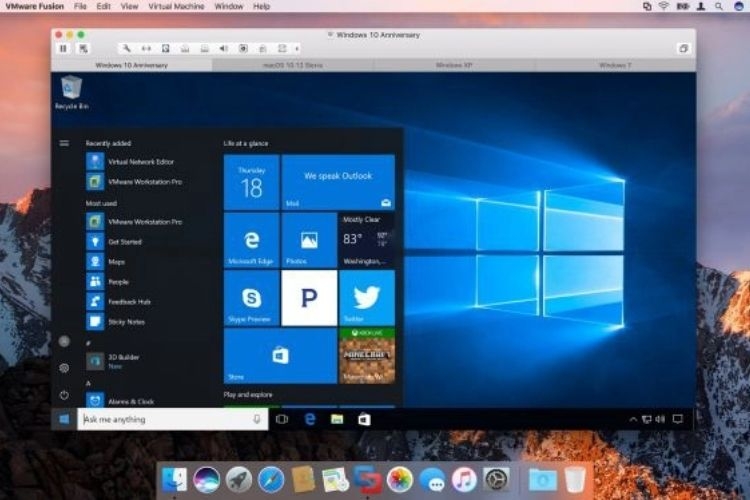Click the snapshot icon next to pause
This screenshot has height=500, width=750.
pos(83,48)
